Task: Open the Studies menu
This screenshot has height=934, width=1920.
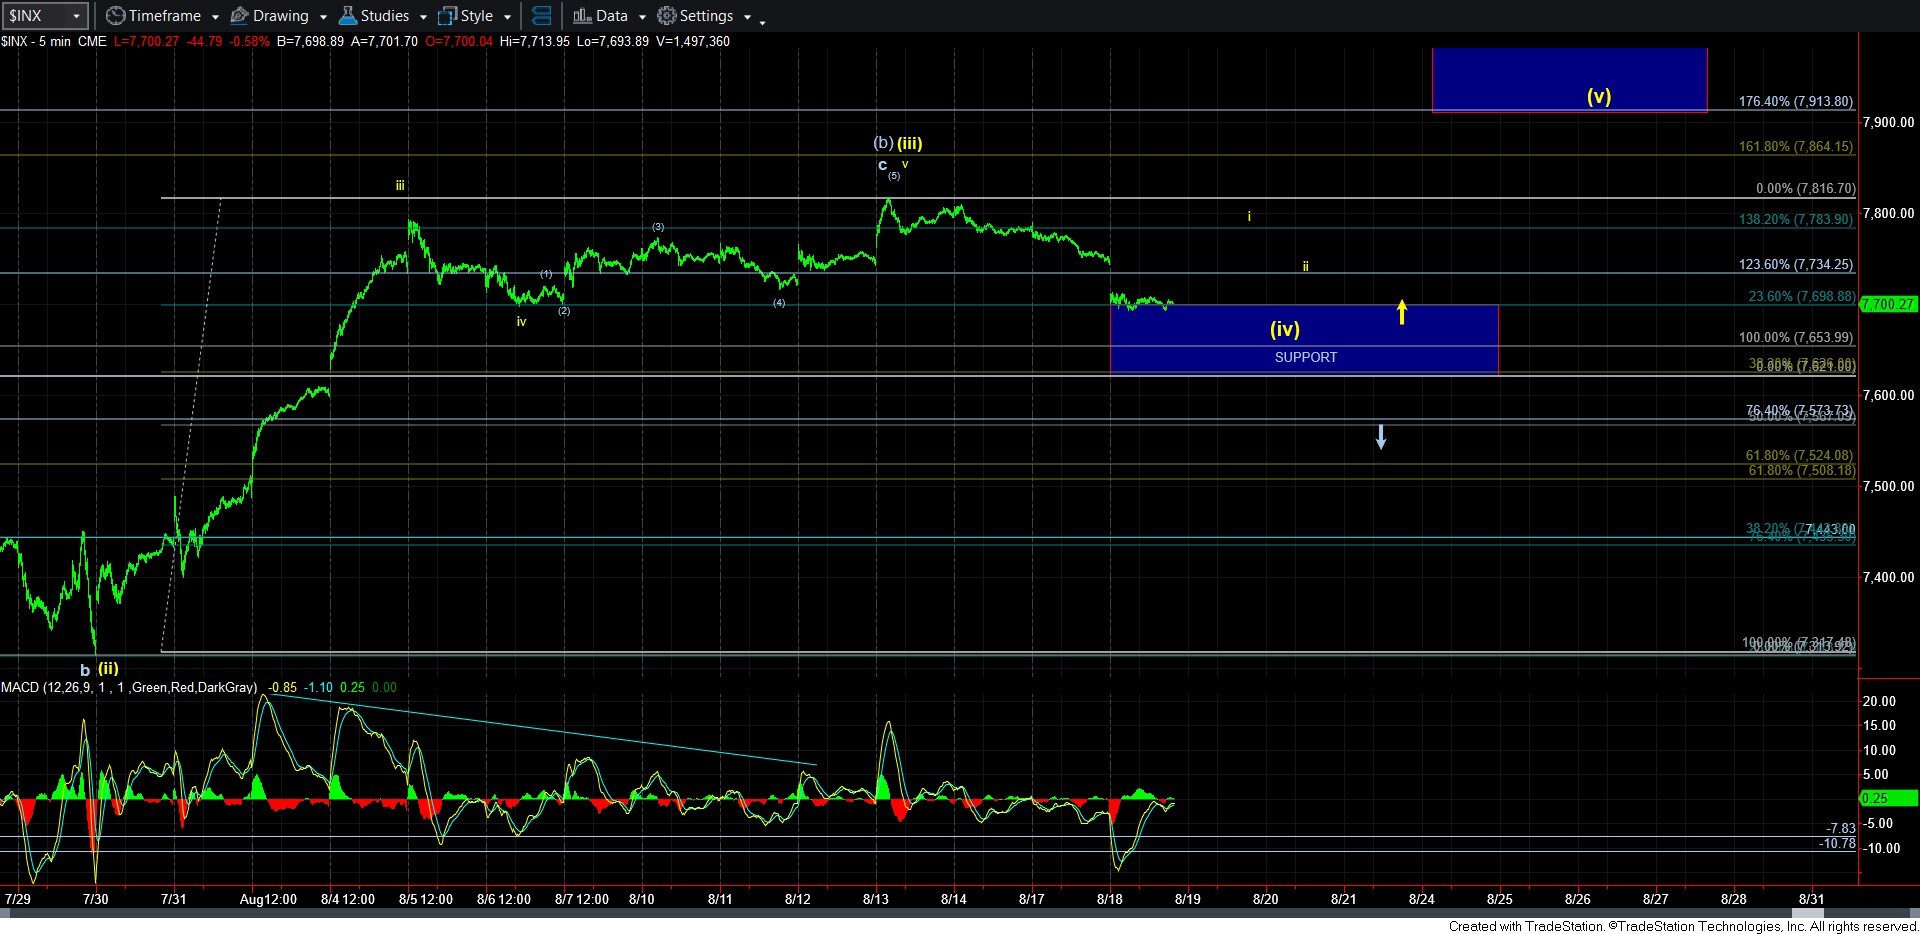Action: pyautogui.click(x=383, y=16)
